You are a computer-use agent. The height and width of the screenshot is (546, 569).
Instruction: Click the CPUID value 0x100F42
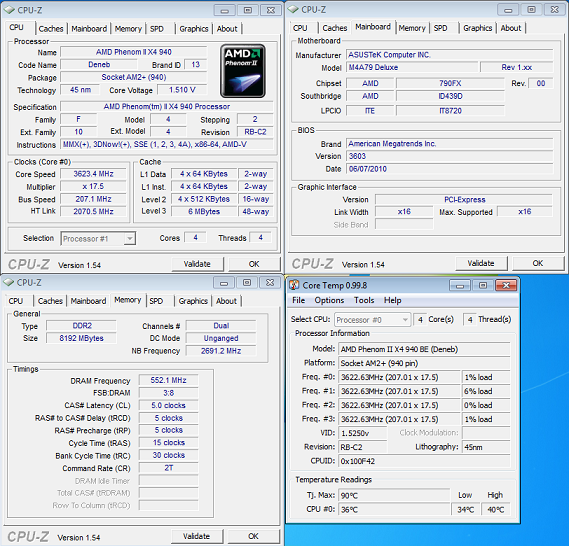coord(424,461)
